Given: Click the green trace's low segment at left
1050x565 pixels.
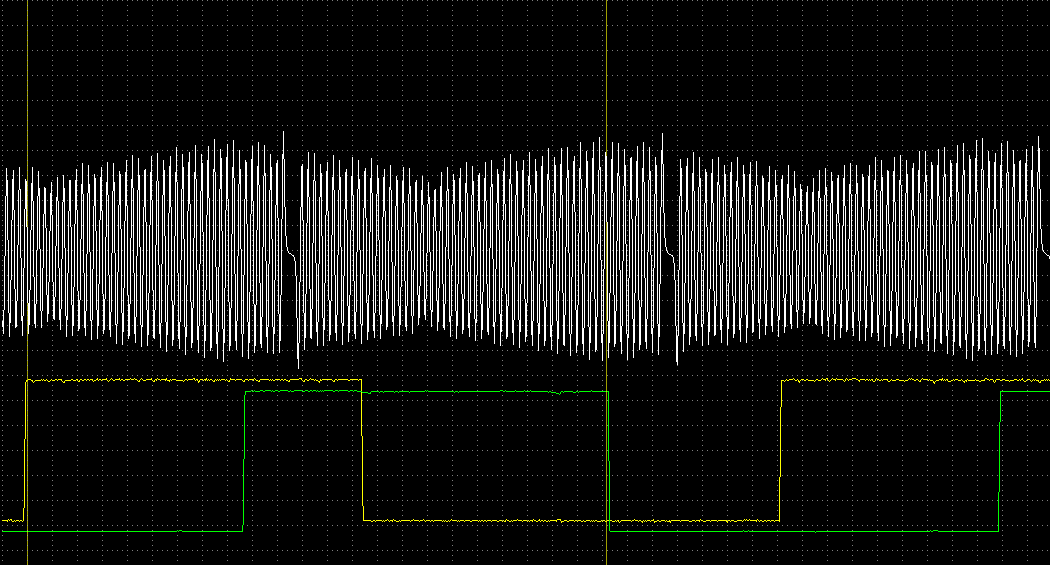Looking at the screenshot, I should [130, 531].
